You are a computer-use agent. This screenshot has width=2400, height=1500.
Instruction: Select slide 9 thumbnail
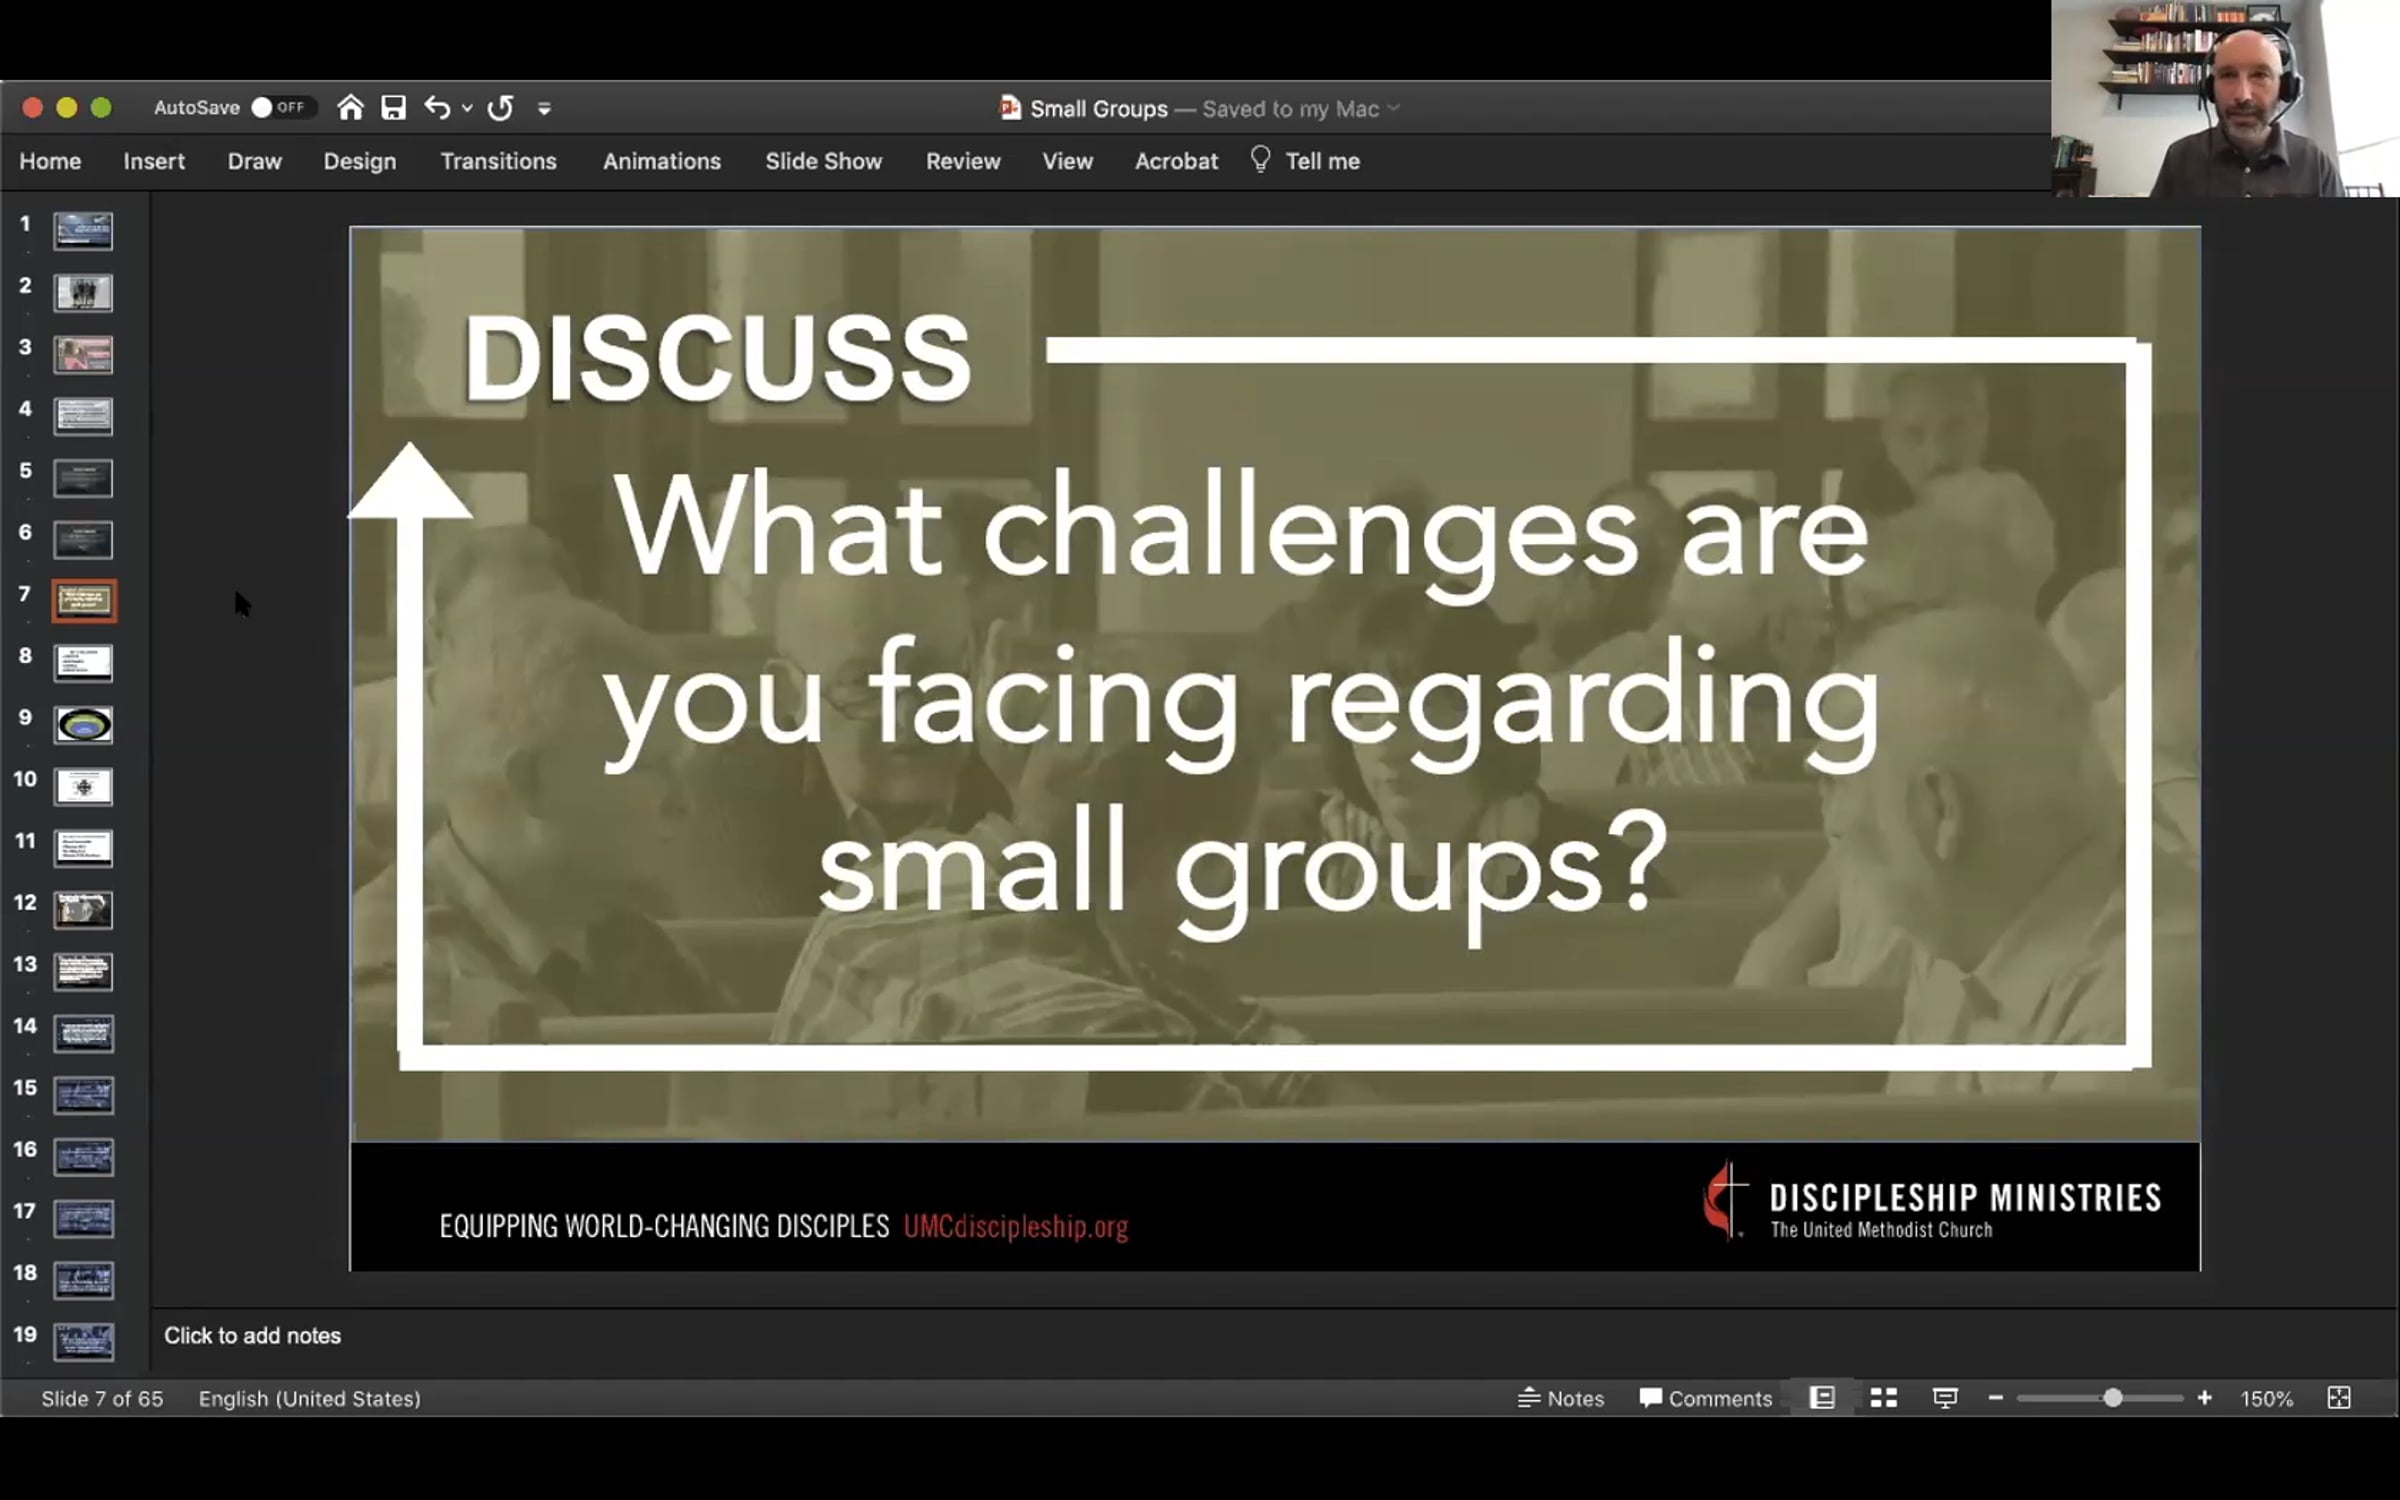(x=84, y=725)
